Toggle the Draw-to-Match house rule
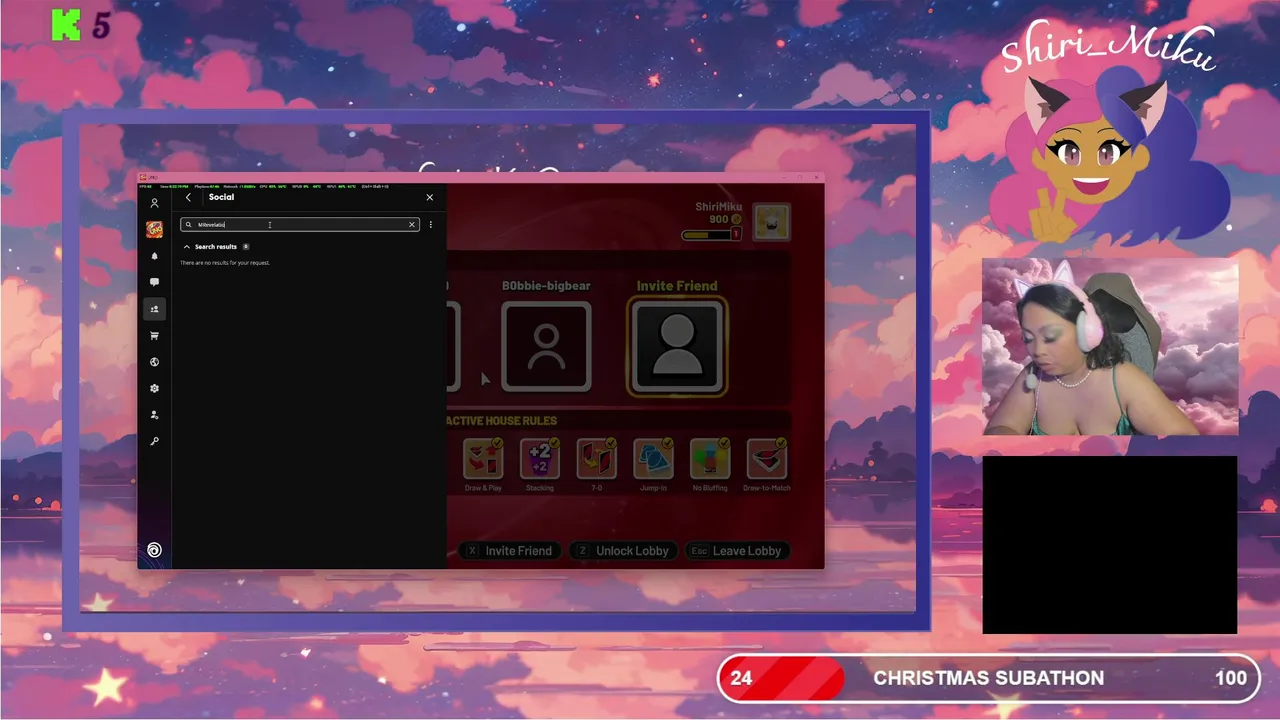Image resolution: width=1280 pixels, height=720 pixels. click(x=767, y=460)
